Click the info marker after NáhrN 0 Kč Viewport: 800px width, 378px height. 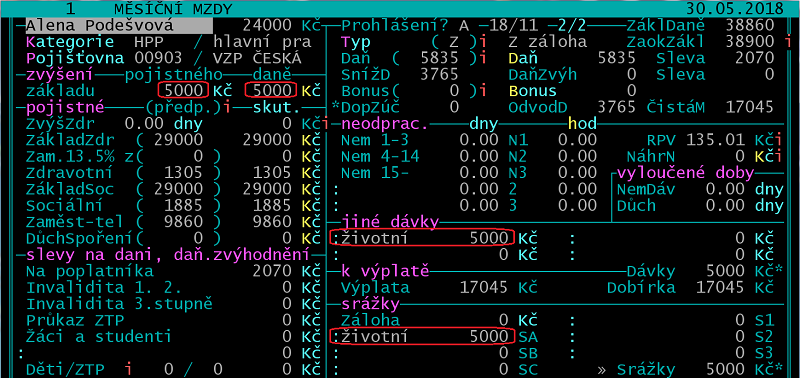pos(779,157)
